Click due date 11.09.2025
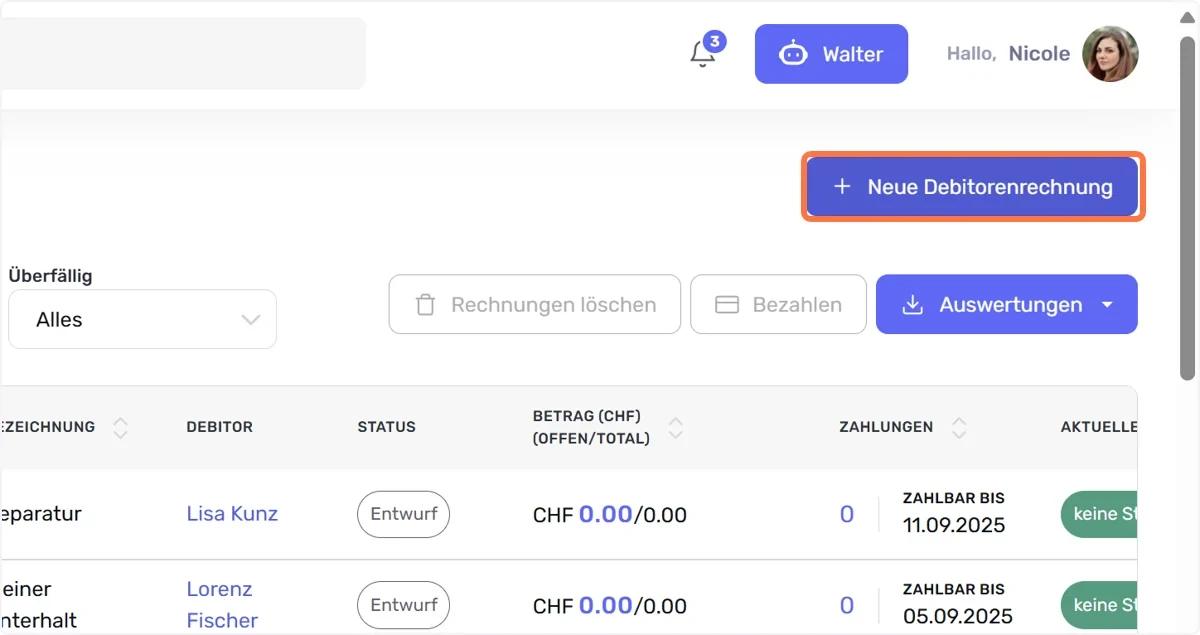This screenshot has width=1200, height=635. (x=954, y=525)
